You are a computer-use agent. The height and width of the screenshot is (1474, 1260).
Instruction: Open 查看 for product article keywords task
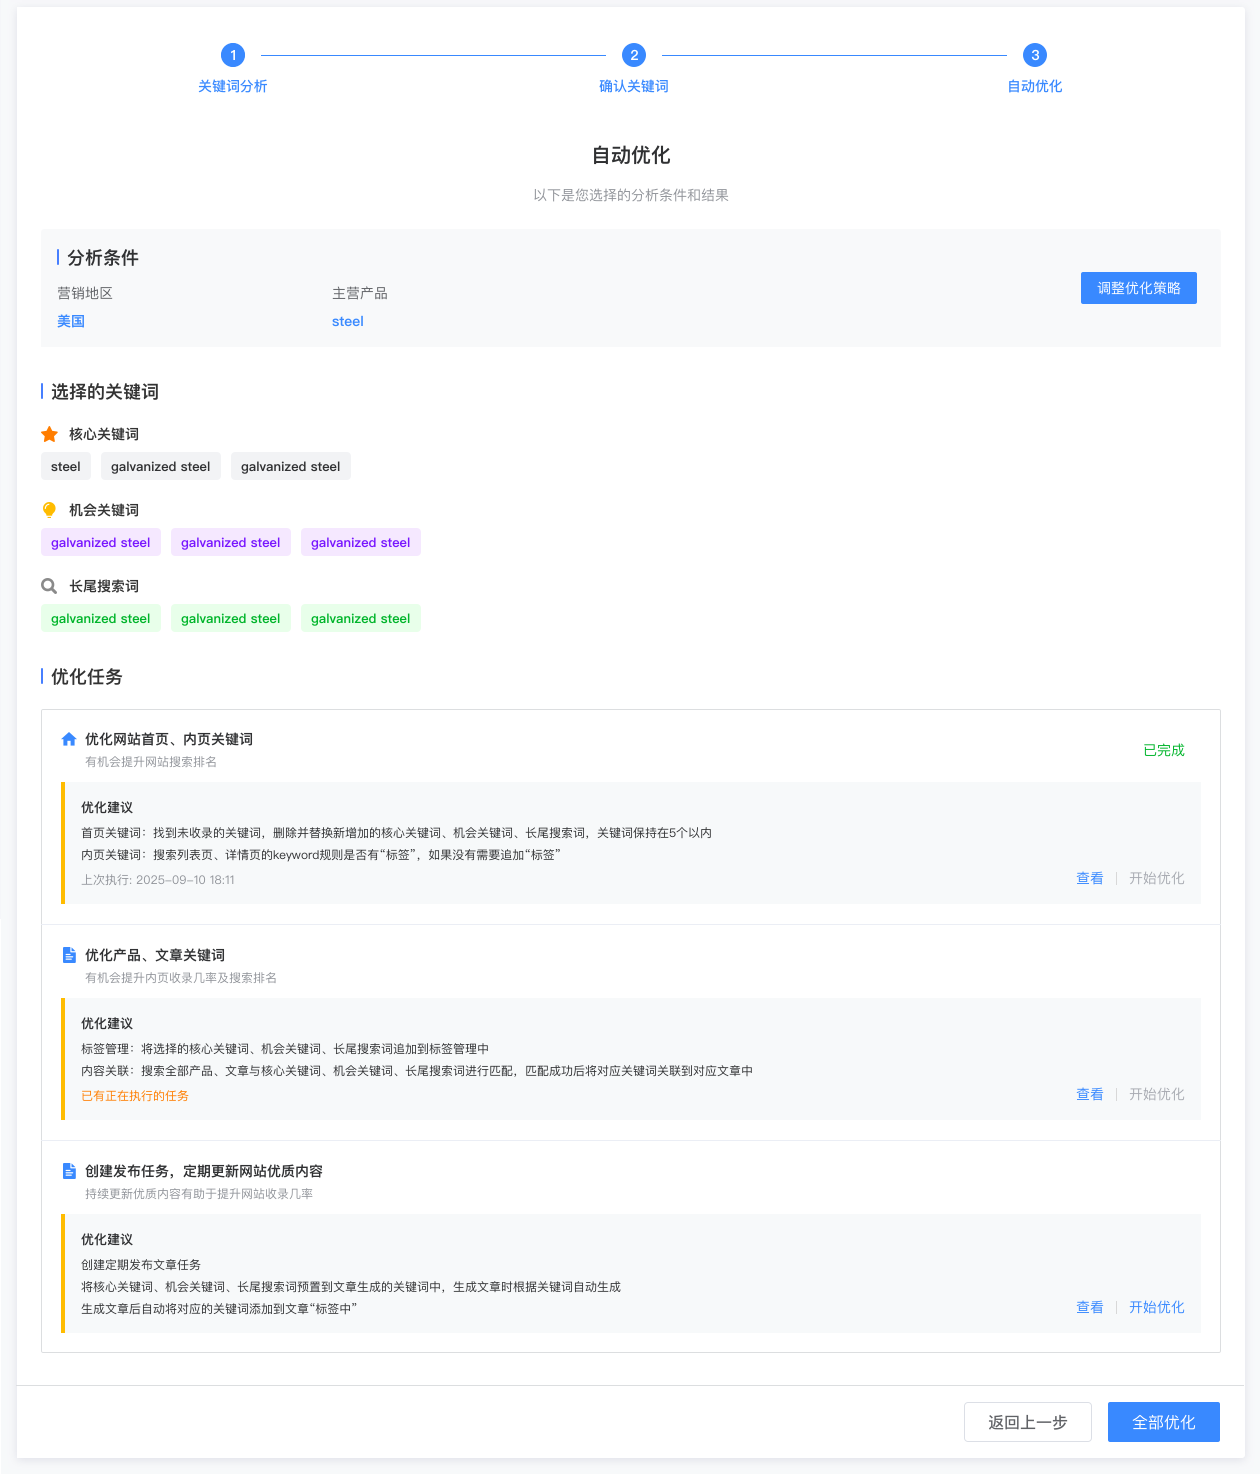point(1089,1094)
